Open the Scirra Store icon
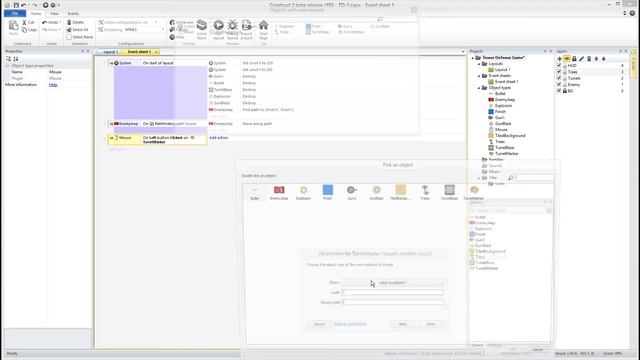The image size is (640, 360). (202, 26)
